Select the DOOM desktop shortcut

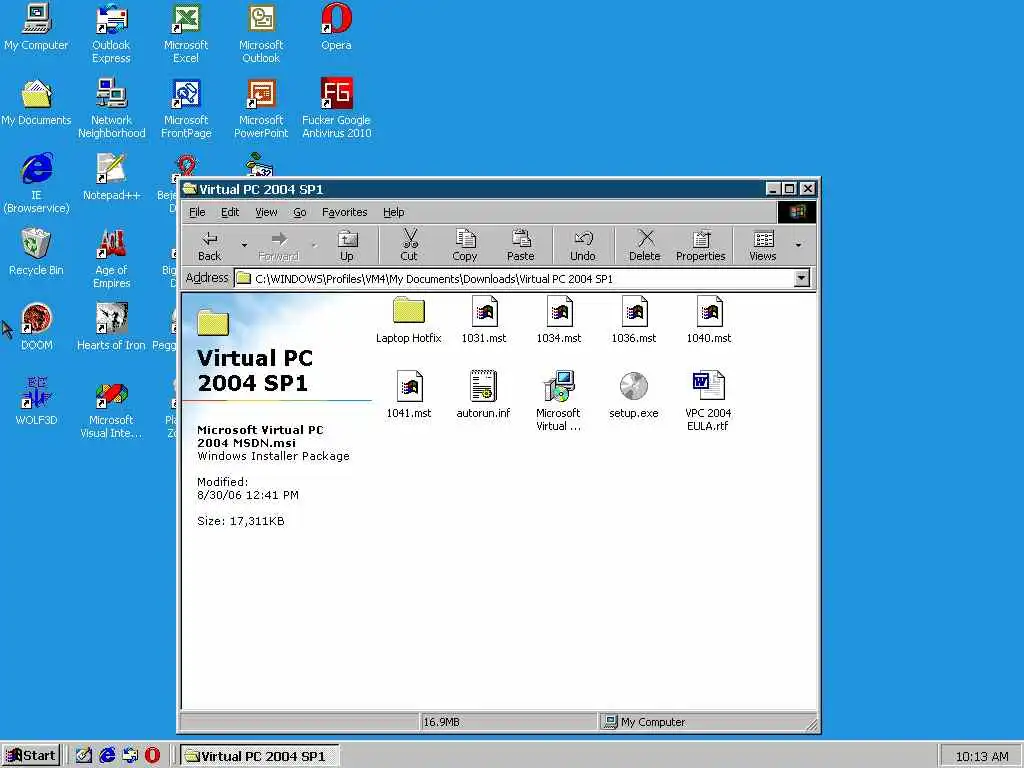click(37, 327)
